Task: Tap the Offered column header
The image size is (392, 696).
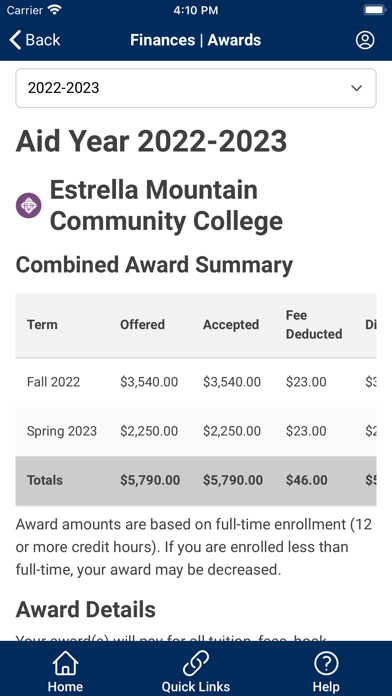Action: click(142, 324)
